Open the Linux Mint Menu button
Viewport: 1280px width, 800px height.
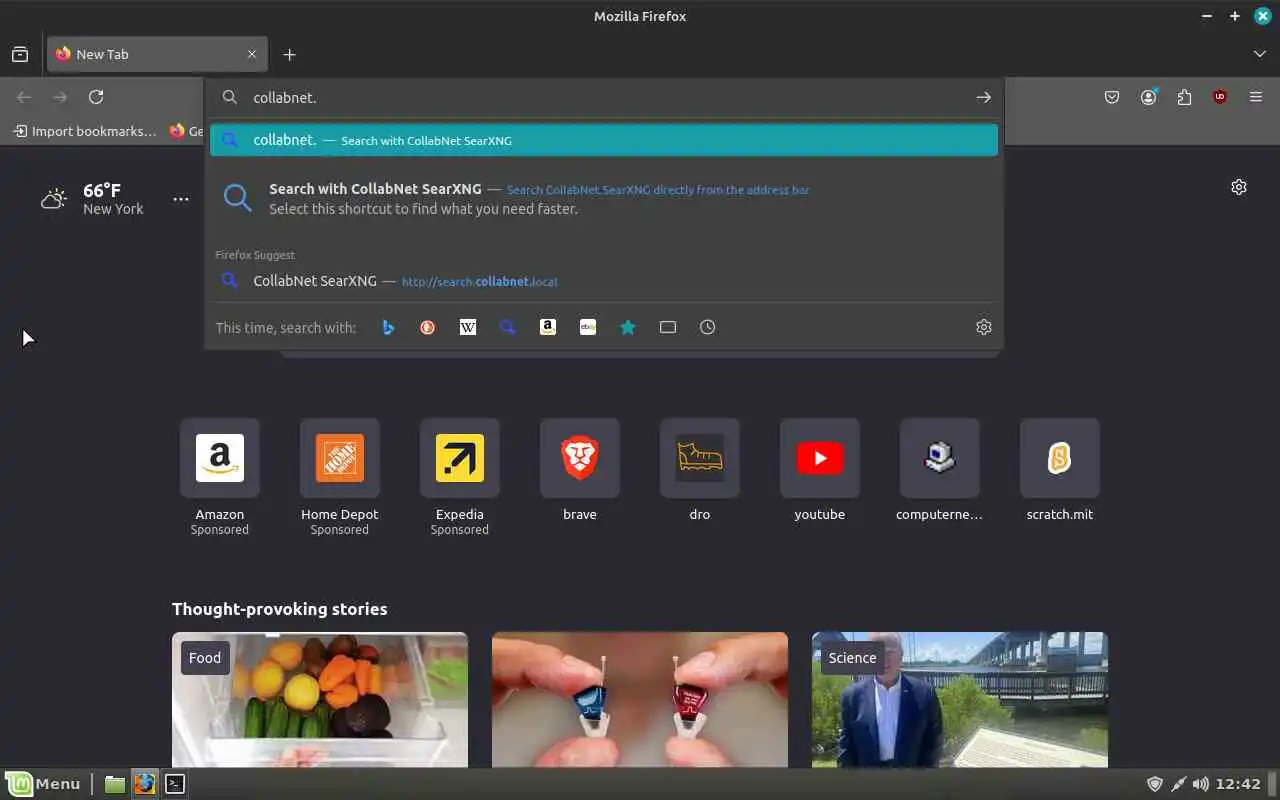tap(44, 784)
